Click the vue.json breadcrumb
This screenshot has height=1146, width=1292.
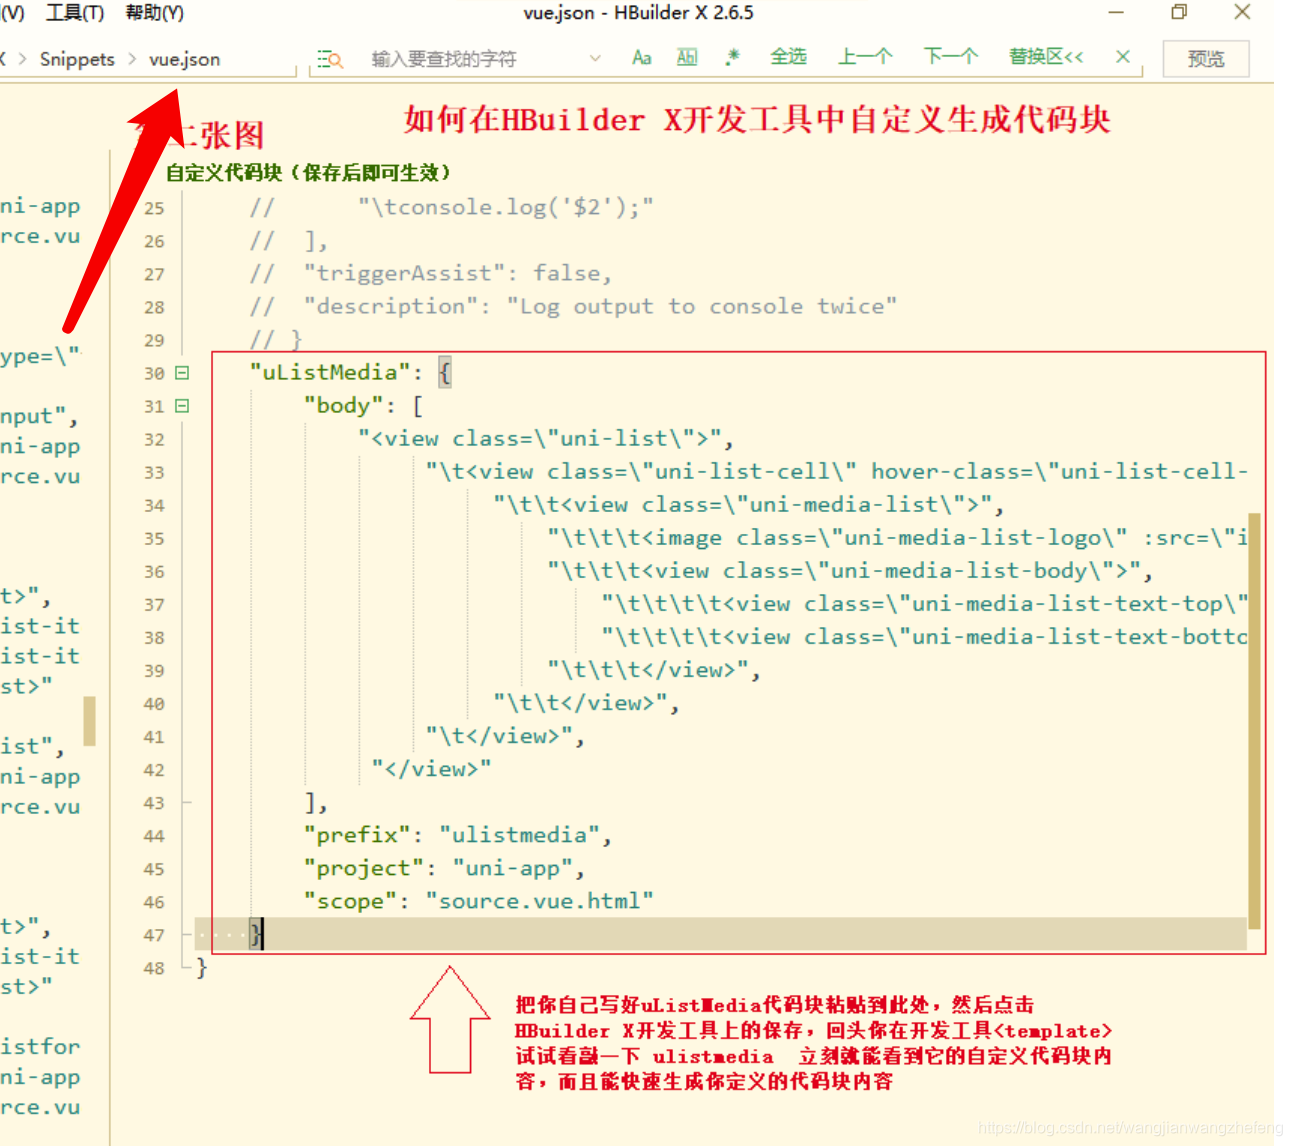point(185,59)
